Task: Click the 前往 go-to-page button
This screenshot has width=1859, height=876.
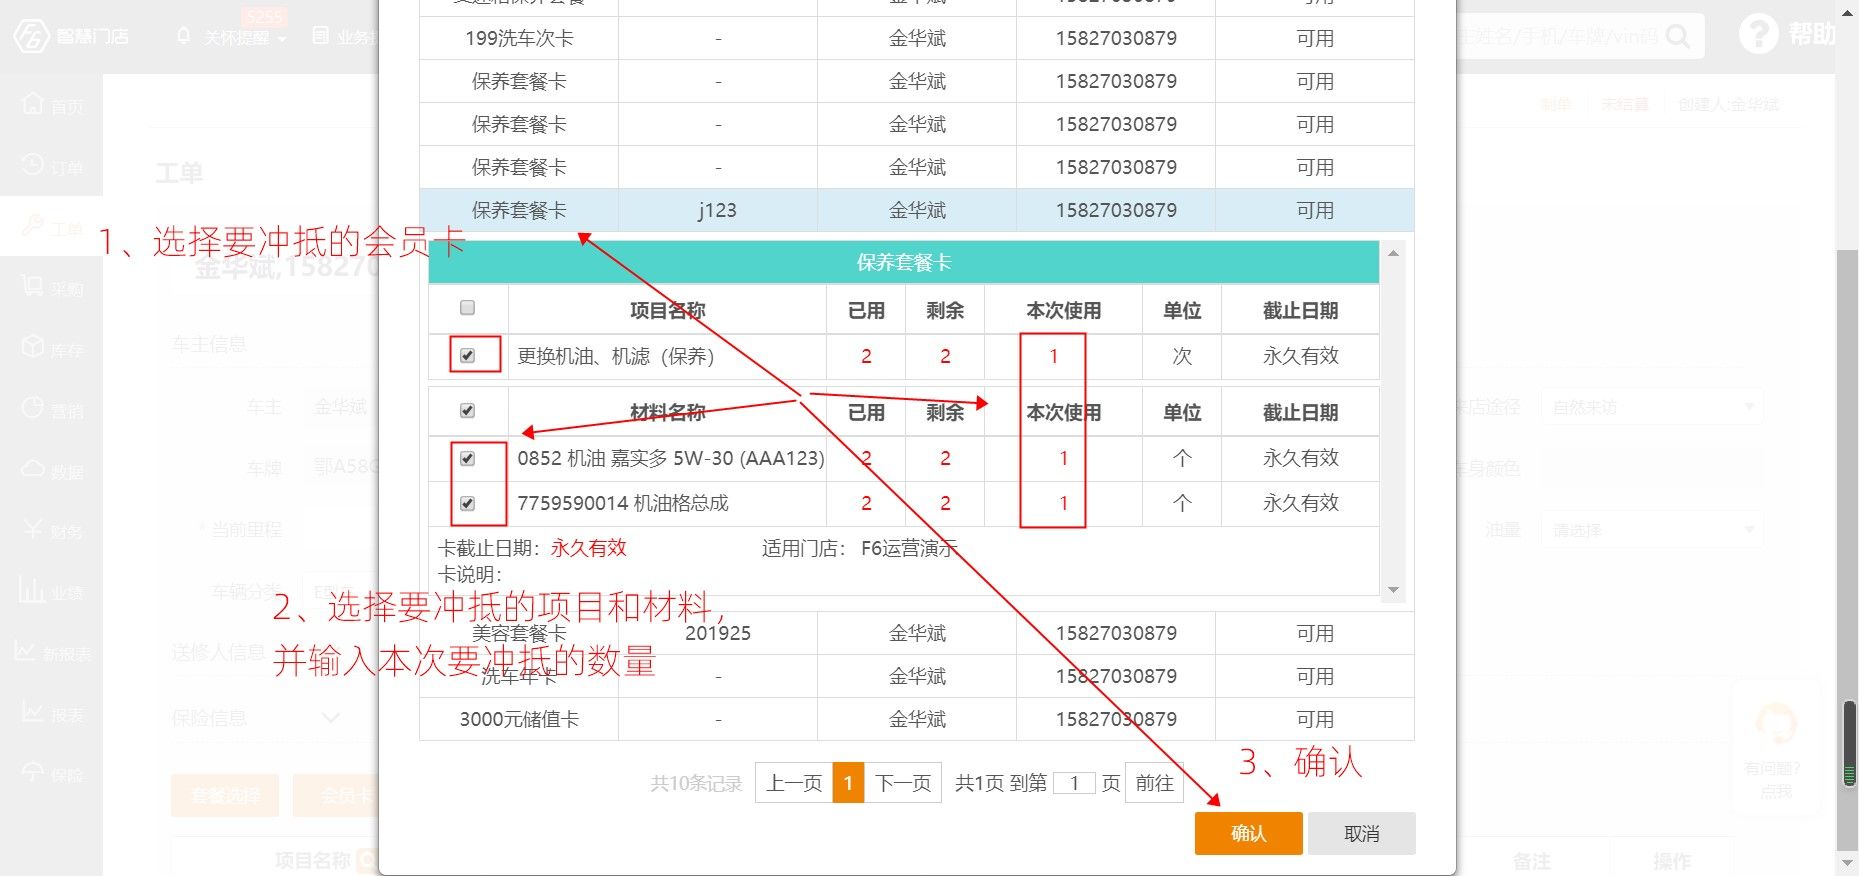Action: [x=1154, y=783]
